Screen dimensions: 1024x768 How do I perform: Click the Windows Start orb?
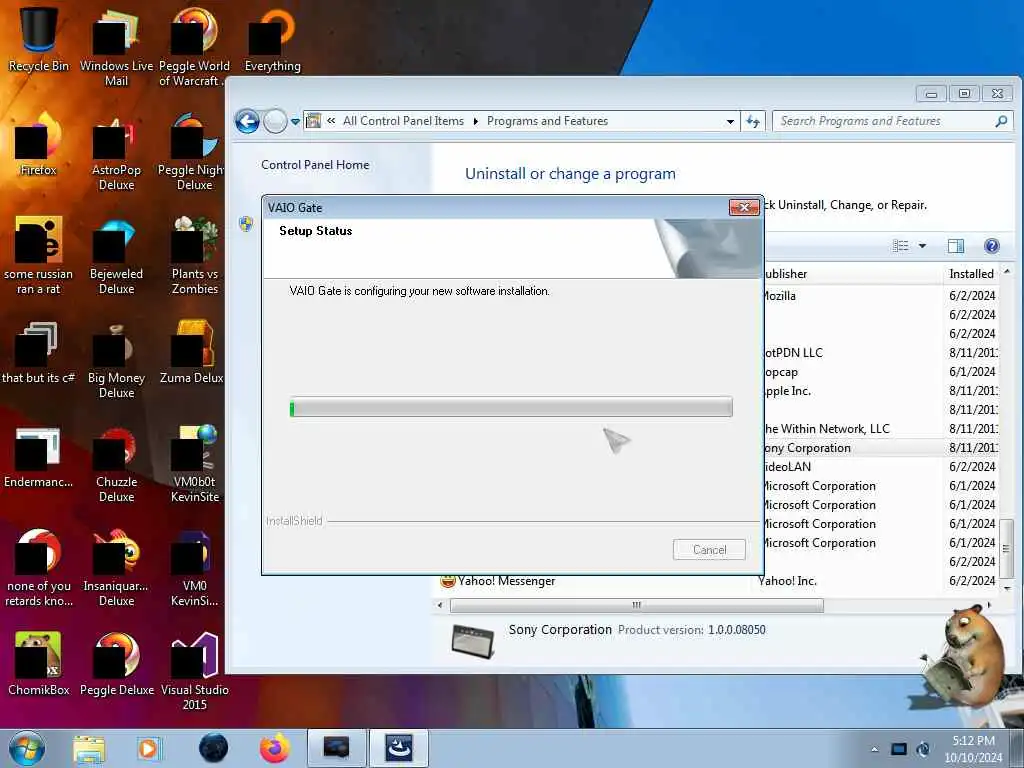(x=27, y=748)
